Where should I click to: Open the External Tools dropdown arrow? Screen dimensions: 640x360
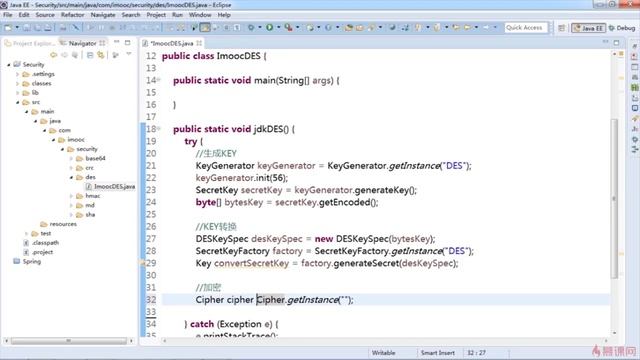(298, 27)
